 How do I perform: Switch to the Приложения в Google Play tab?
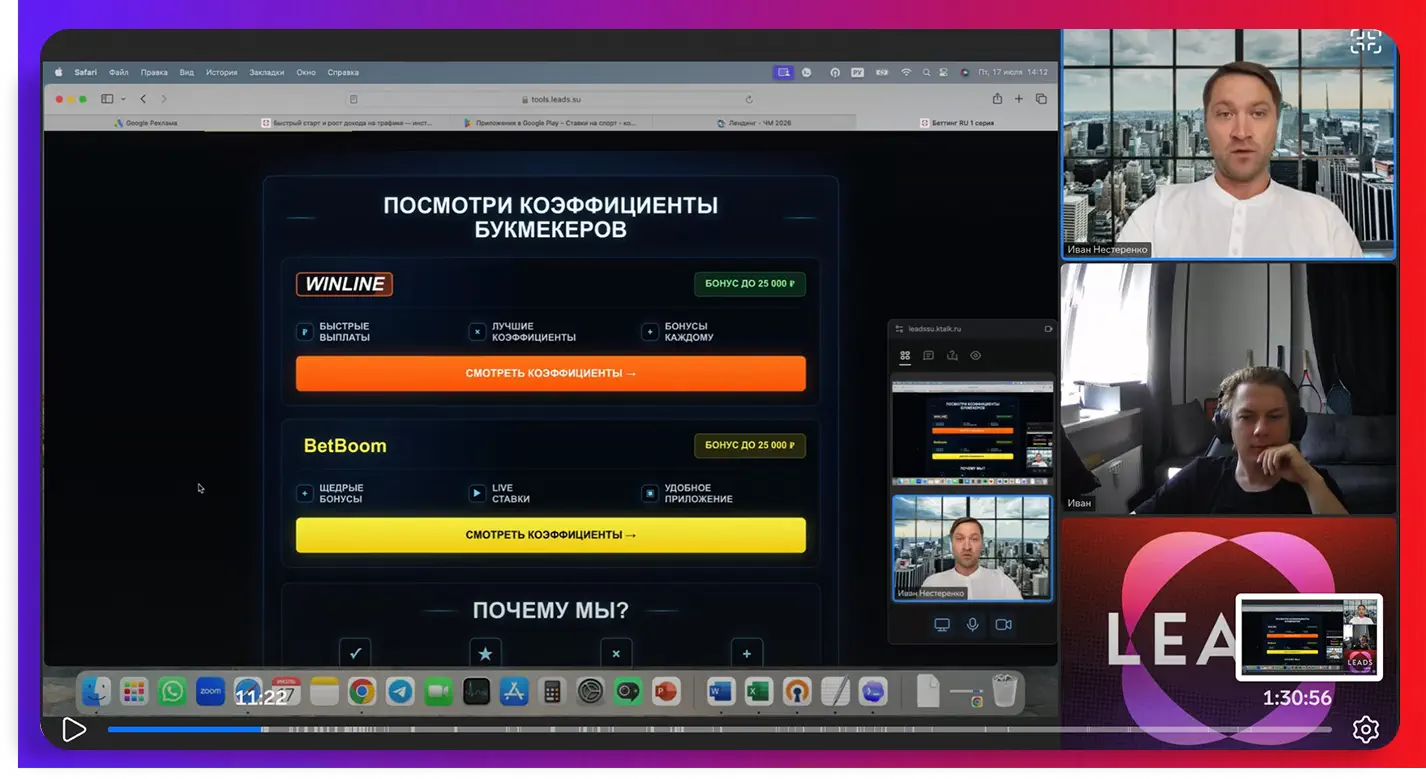(x=551, y=123)
